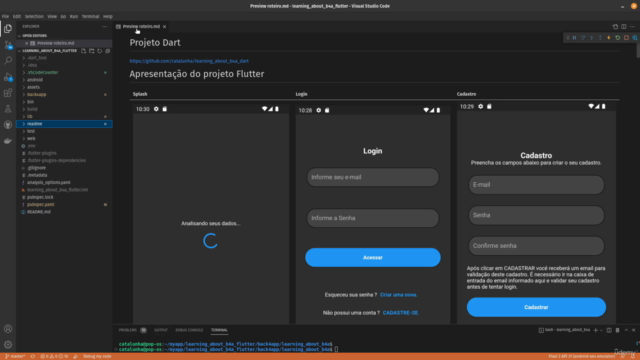Close the Preview roteiro.md tab

(x=164, y=27)
